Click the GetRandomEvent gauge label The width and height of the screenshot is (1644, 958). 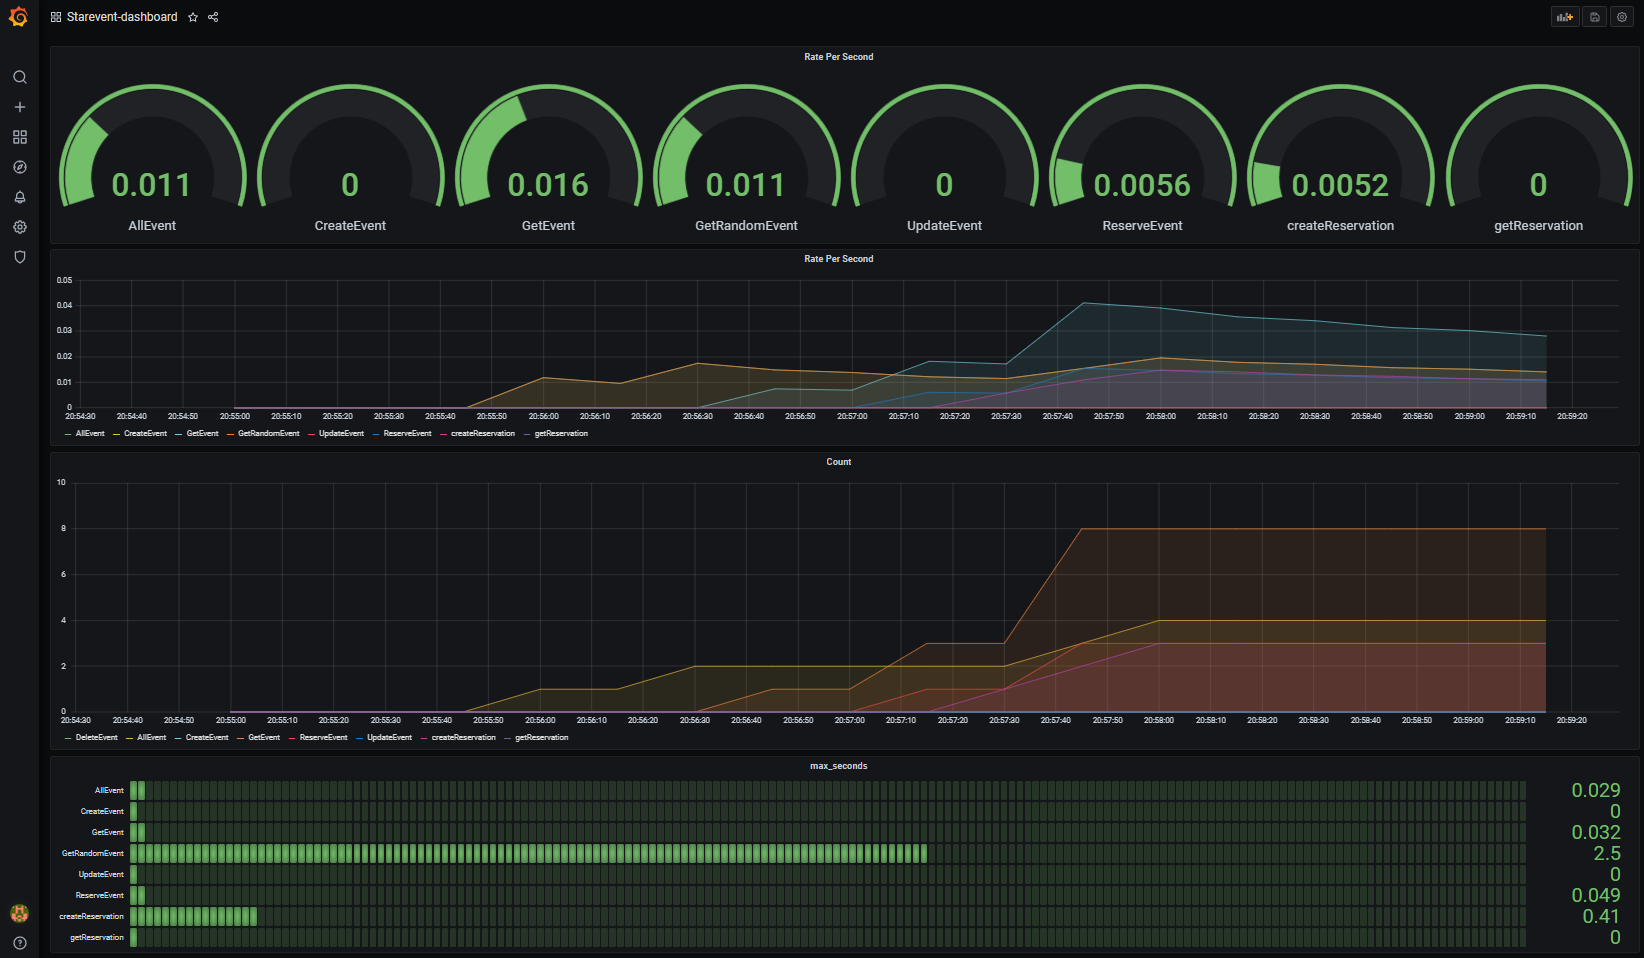pyautogui.click(x=746, y=226)
